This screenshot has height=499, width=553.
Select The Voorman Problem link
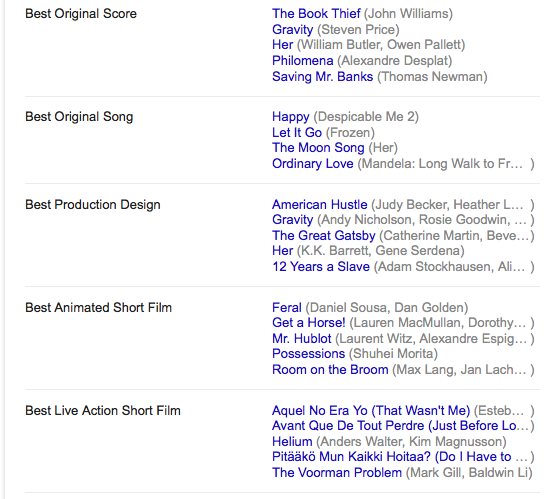pyautogui.click(x=337, y=473)
